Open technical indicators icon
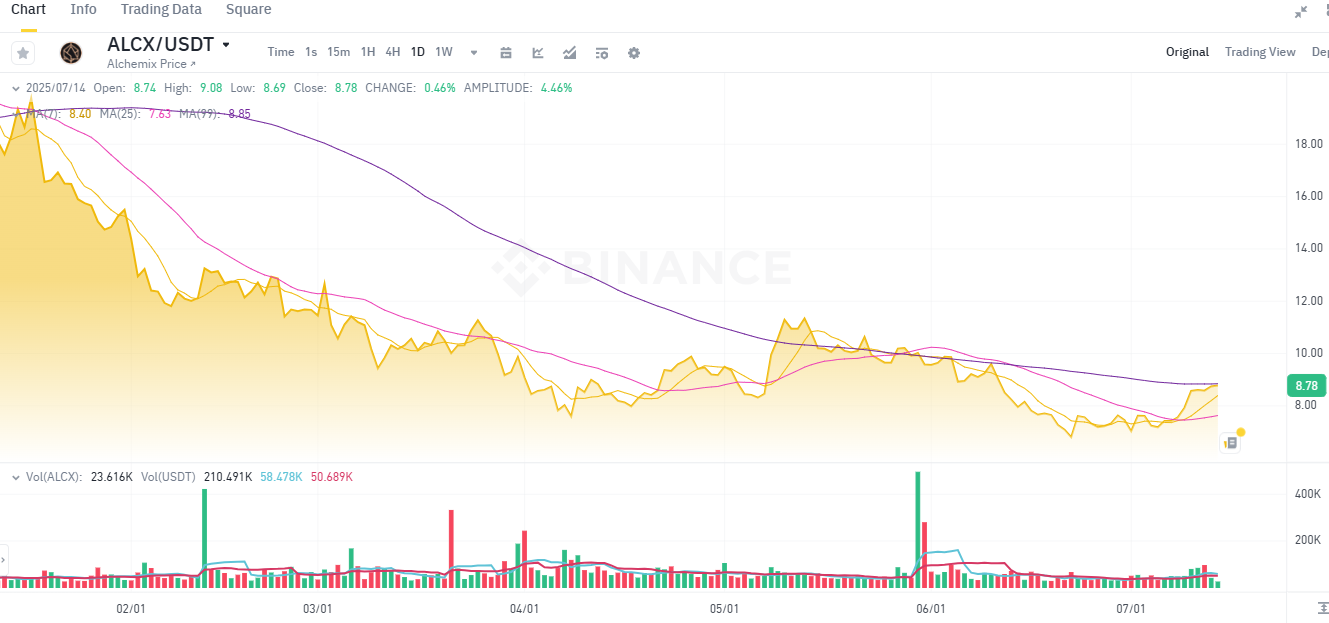Screen dimensions: 1329x623 (570, 53)
